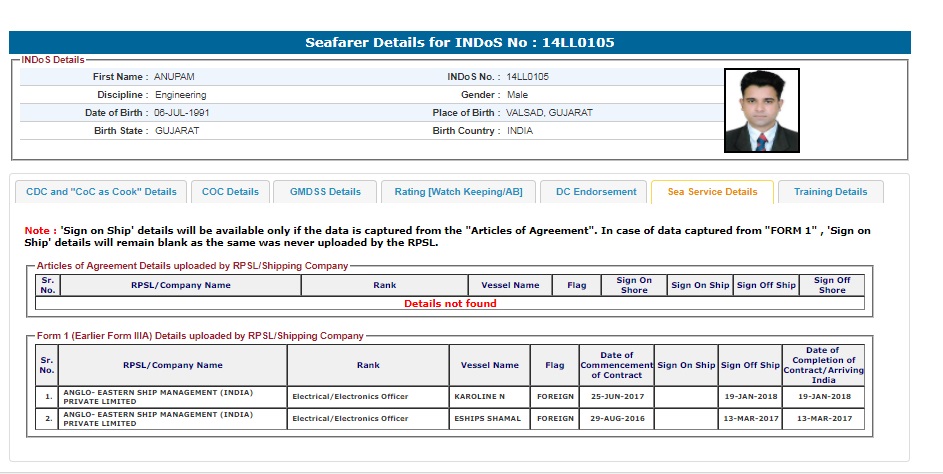The image size is (943, 474).
Task: Open the Training Details tab
Action: (x=830, y=192)
